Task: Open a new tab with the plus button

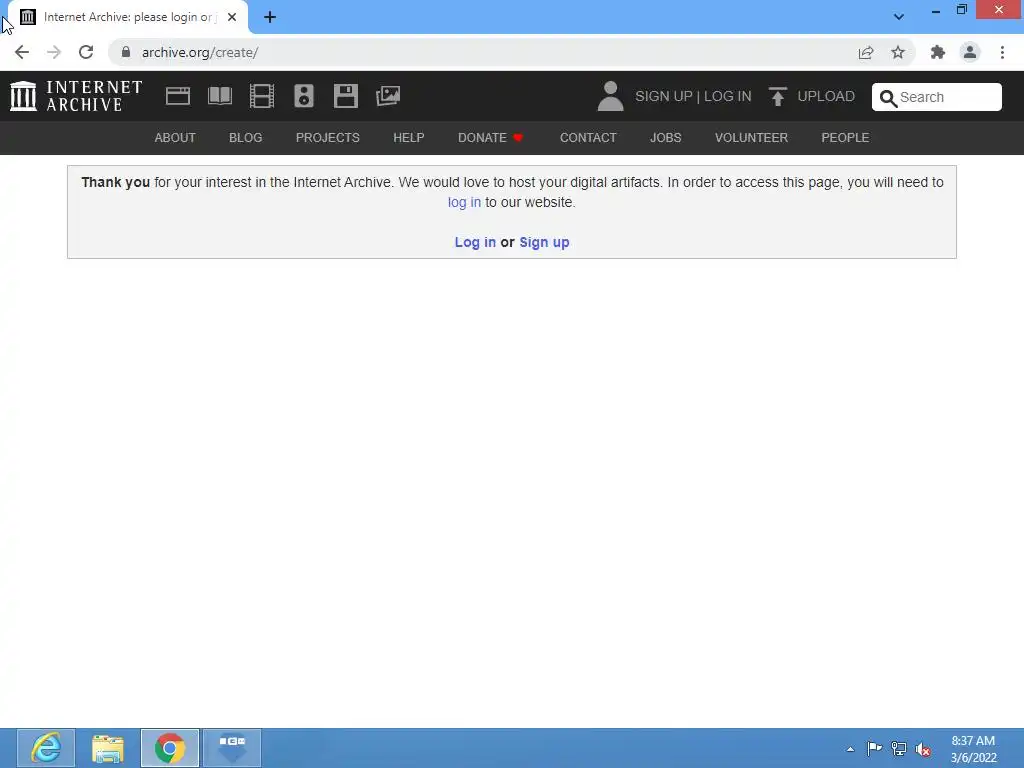Action: pos(270,17)
